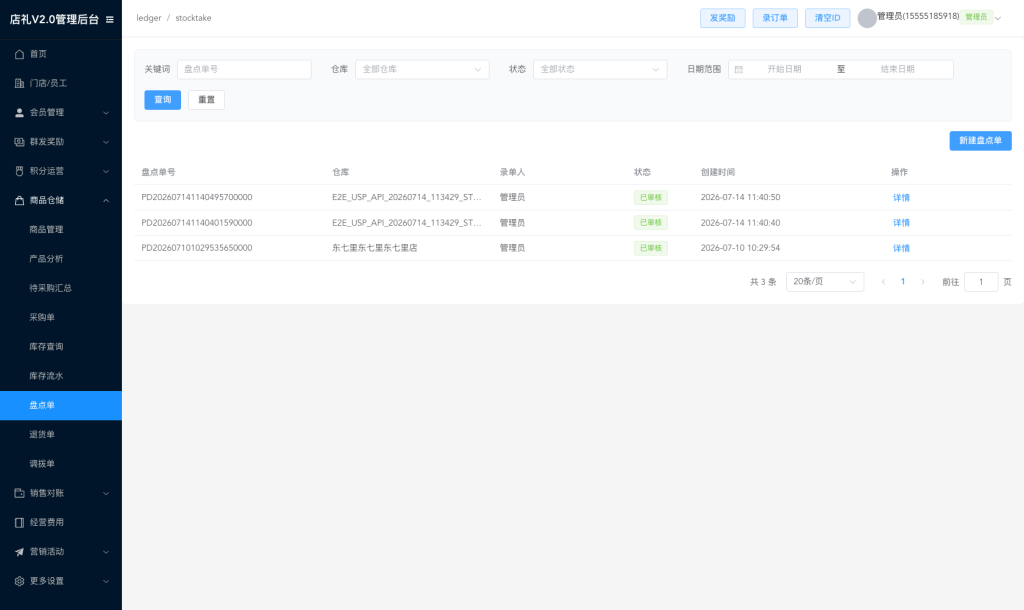Click the wallet icon beside 销售对账
Screen dimensions: 1024x610
coord(20,493)
